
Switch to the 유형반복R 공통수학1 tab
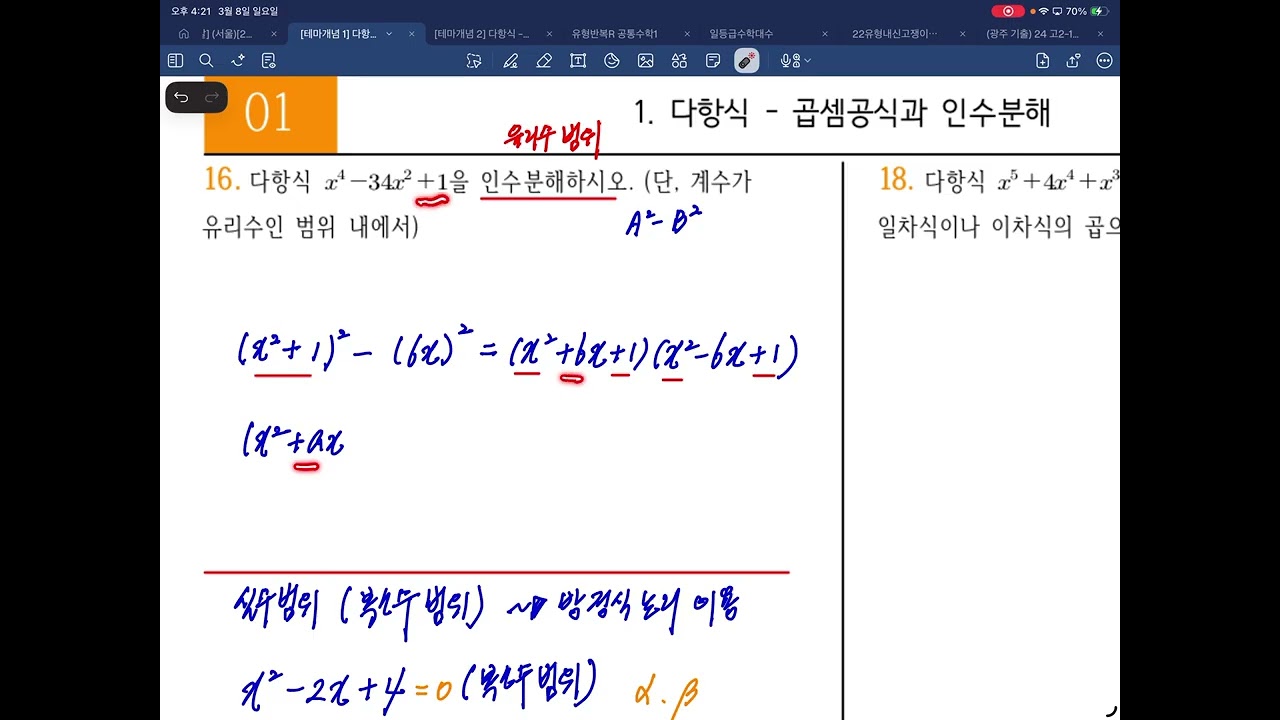tap(615, 34)
